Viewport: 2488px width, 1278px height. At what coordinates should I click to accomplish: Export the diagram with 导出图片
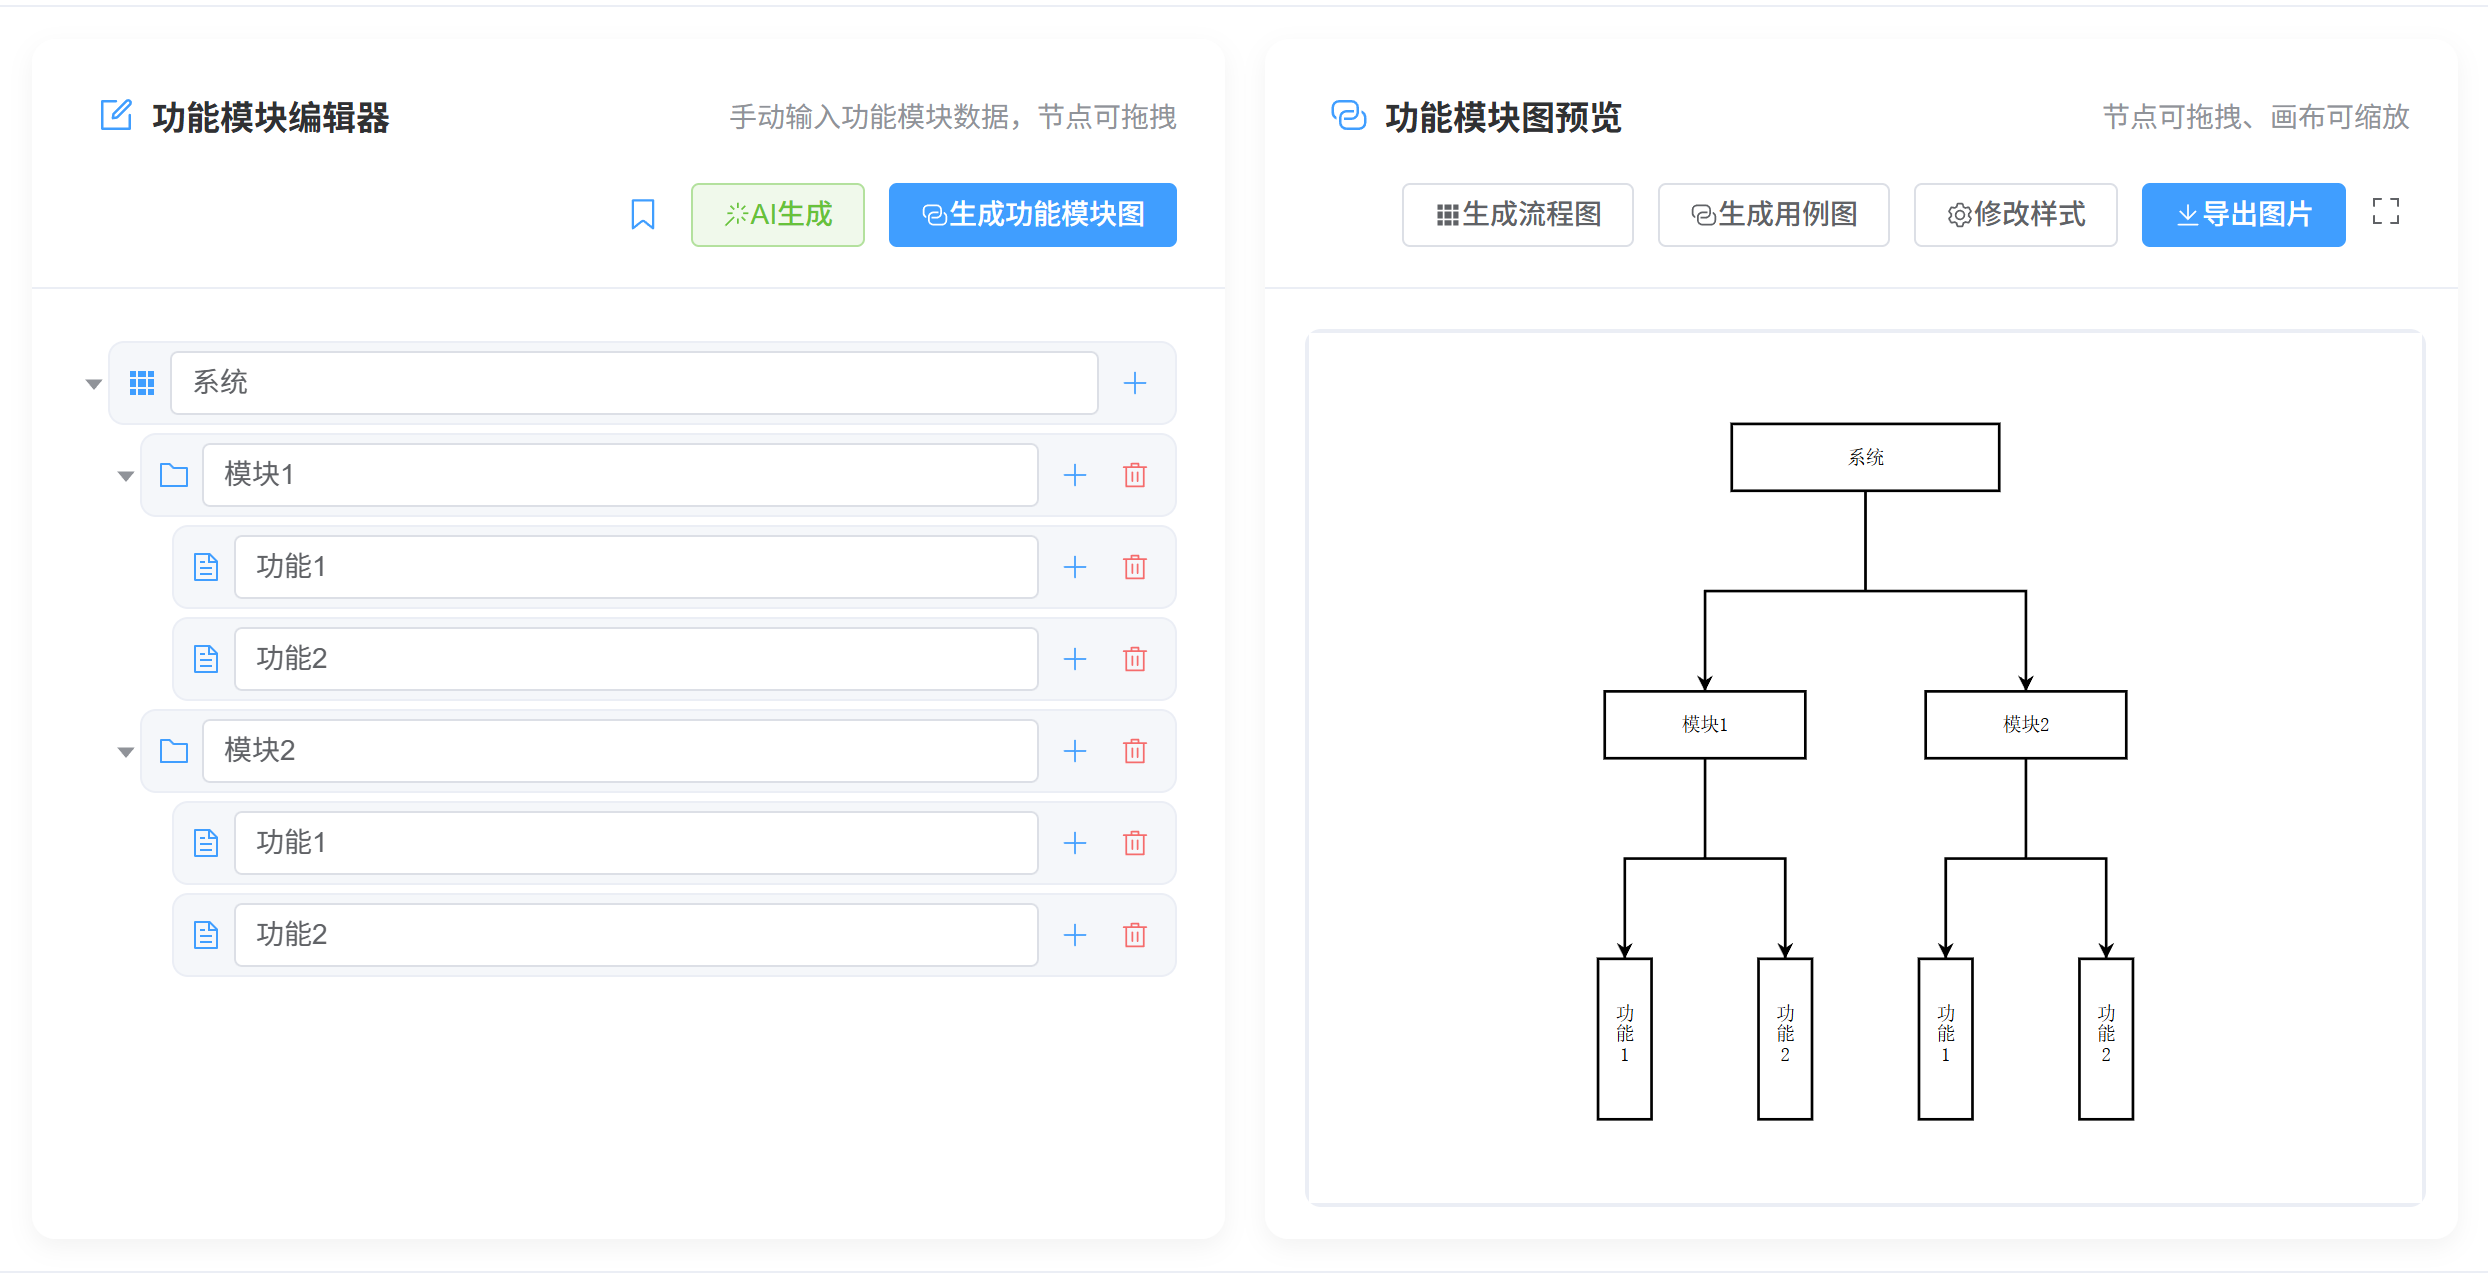tap(2243, 214)
